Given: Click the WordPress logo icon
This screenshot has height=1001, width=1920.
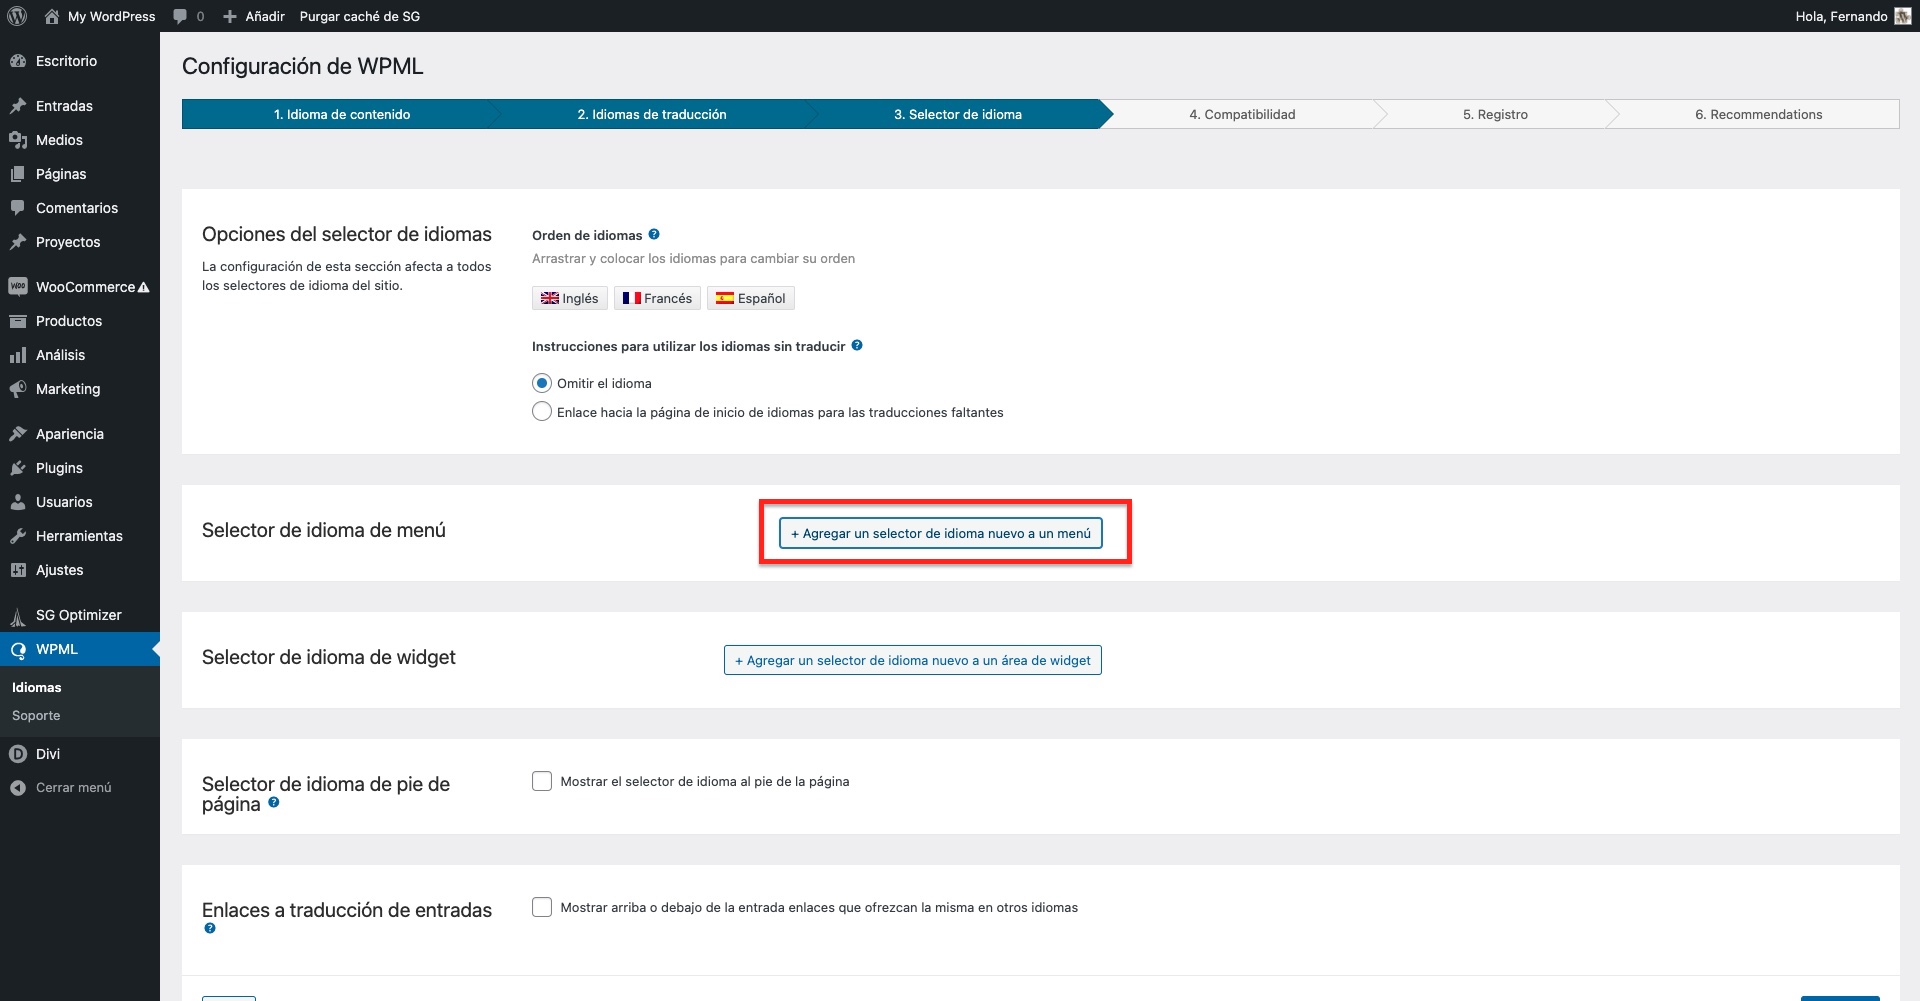Looking at the screenshot, I should (x=16, y=16).
